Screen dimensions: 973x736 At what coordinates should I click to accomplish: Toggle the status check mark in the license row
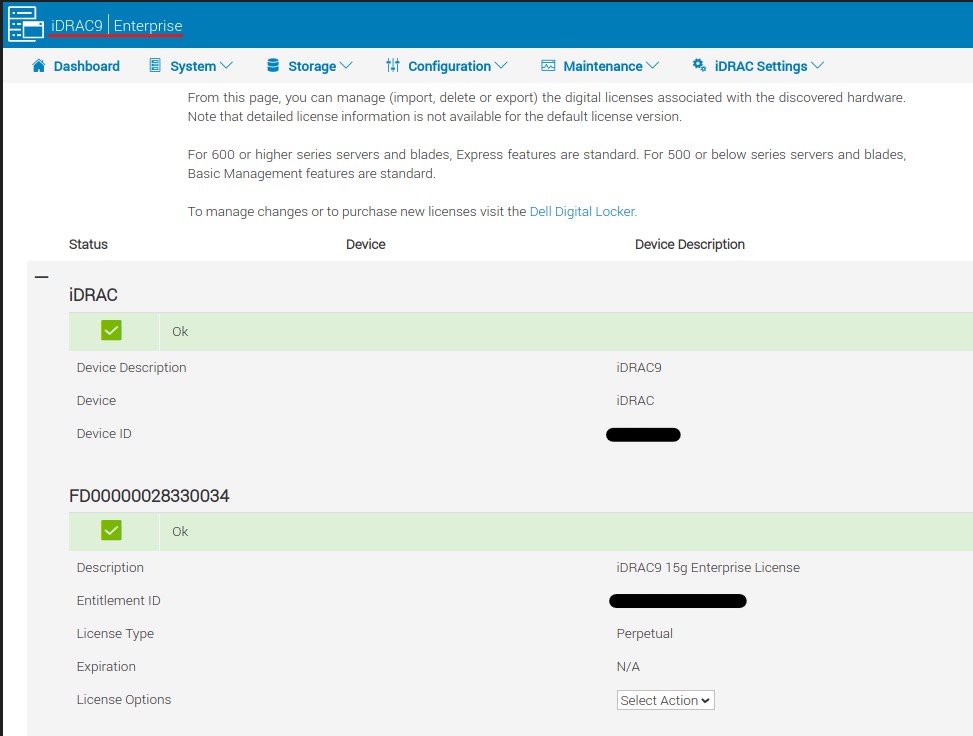[x=111, y=531]
